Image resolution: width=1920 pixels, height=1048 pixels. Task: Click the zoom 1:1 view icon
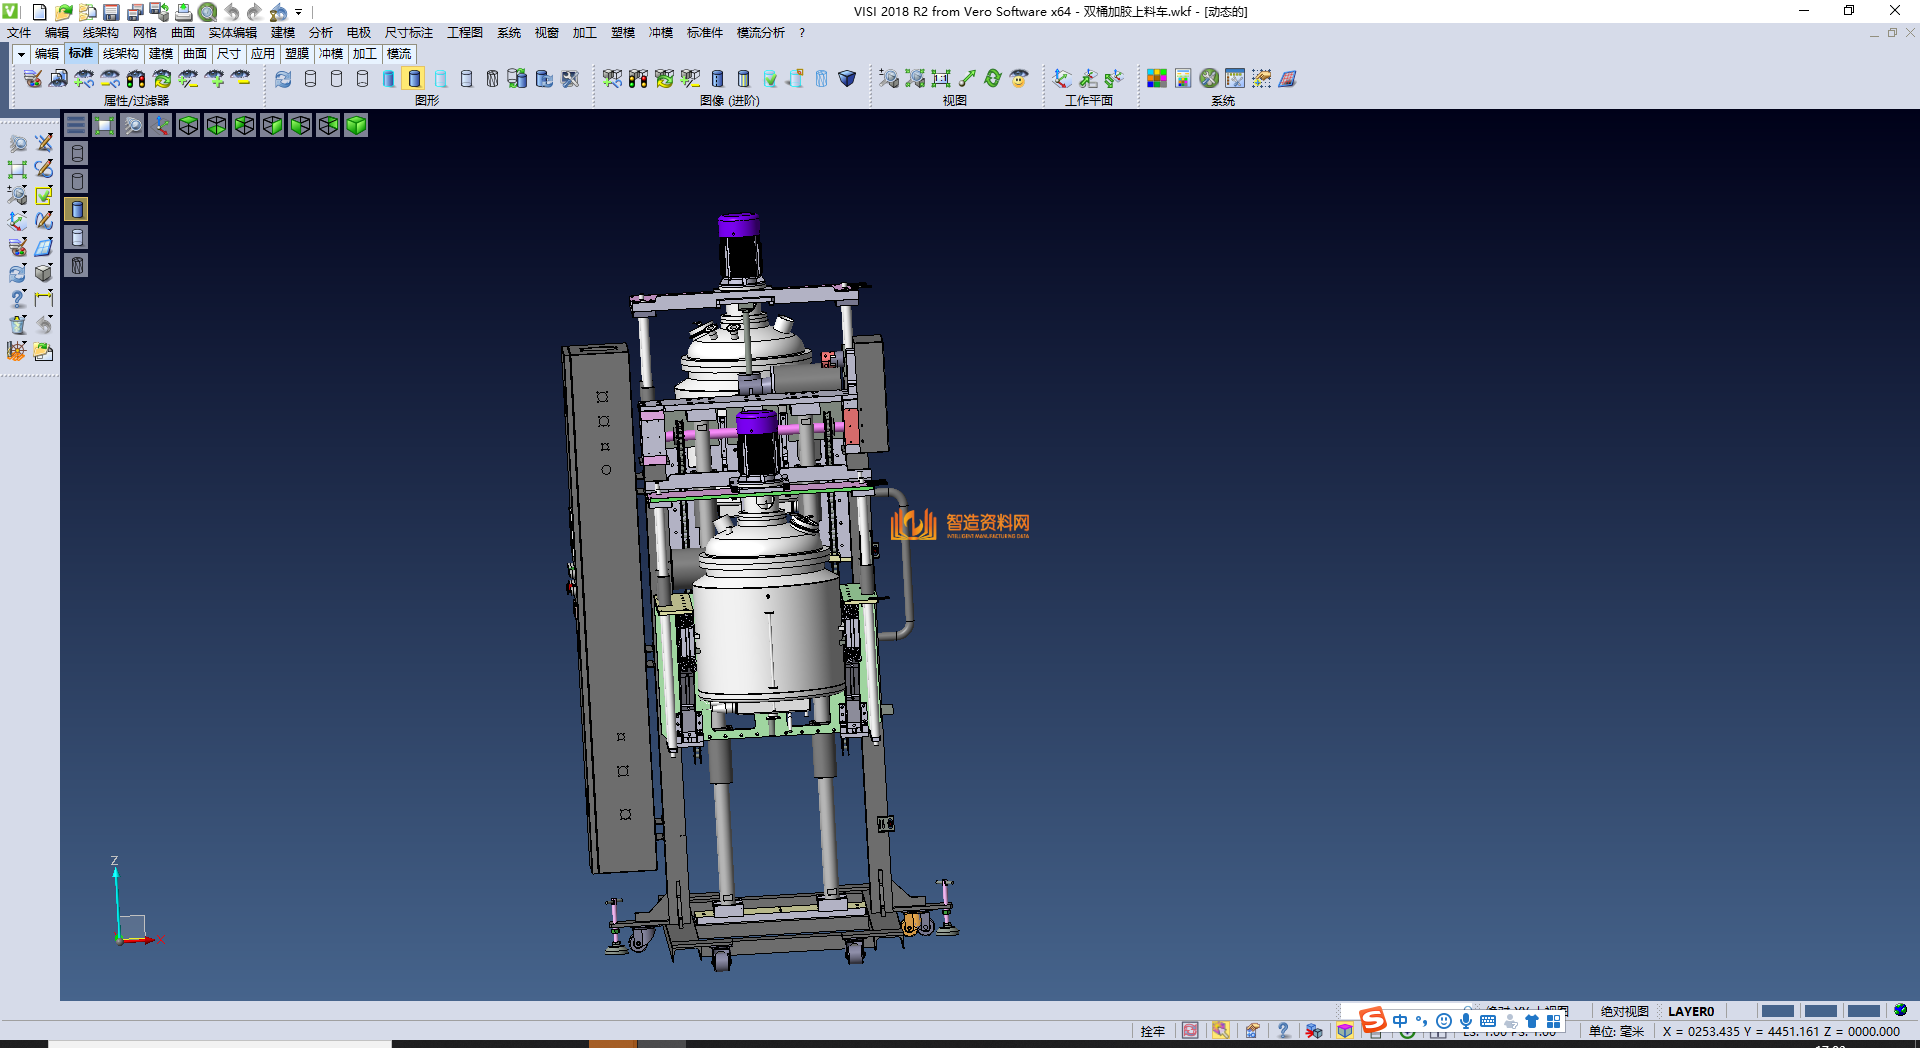[x=941, y=78]
